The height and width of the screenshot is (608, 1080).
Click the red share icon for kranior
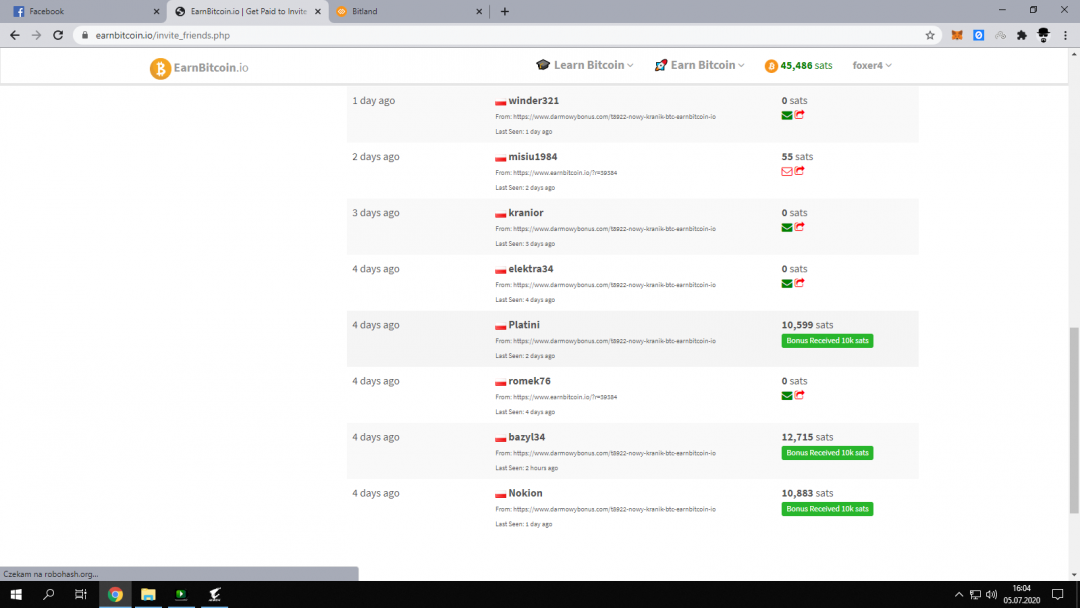pyautogui.click(x=800, y=227)
